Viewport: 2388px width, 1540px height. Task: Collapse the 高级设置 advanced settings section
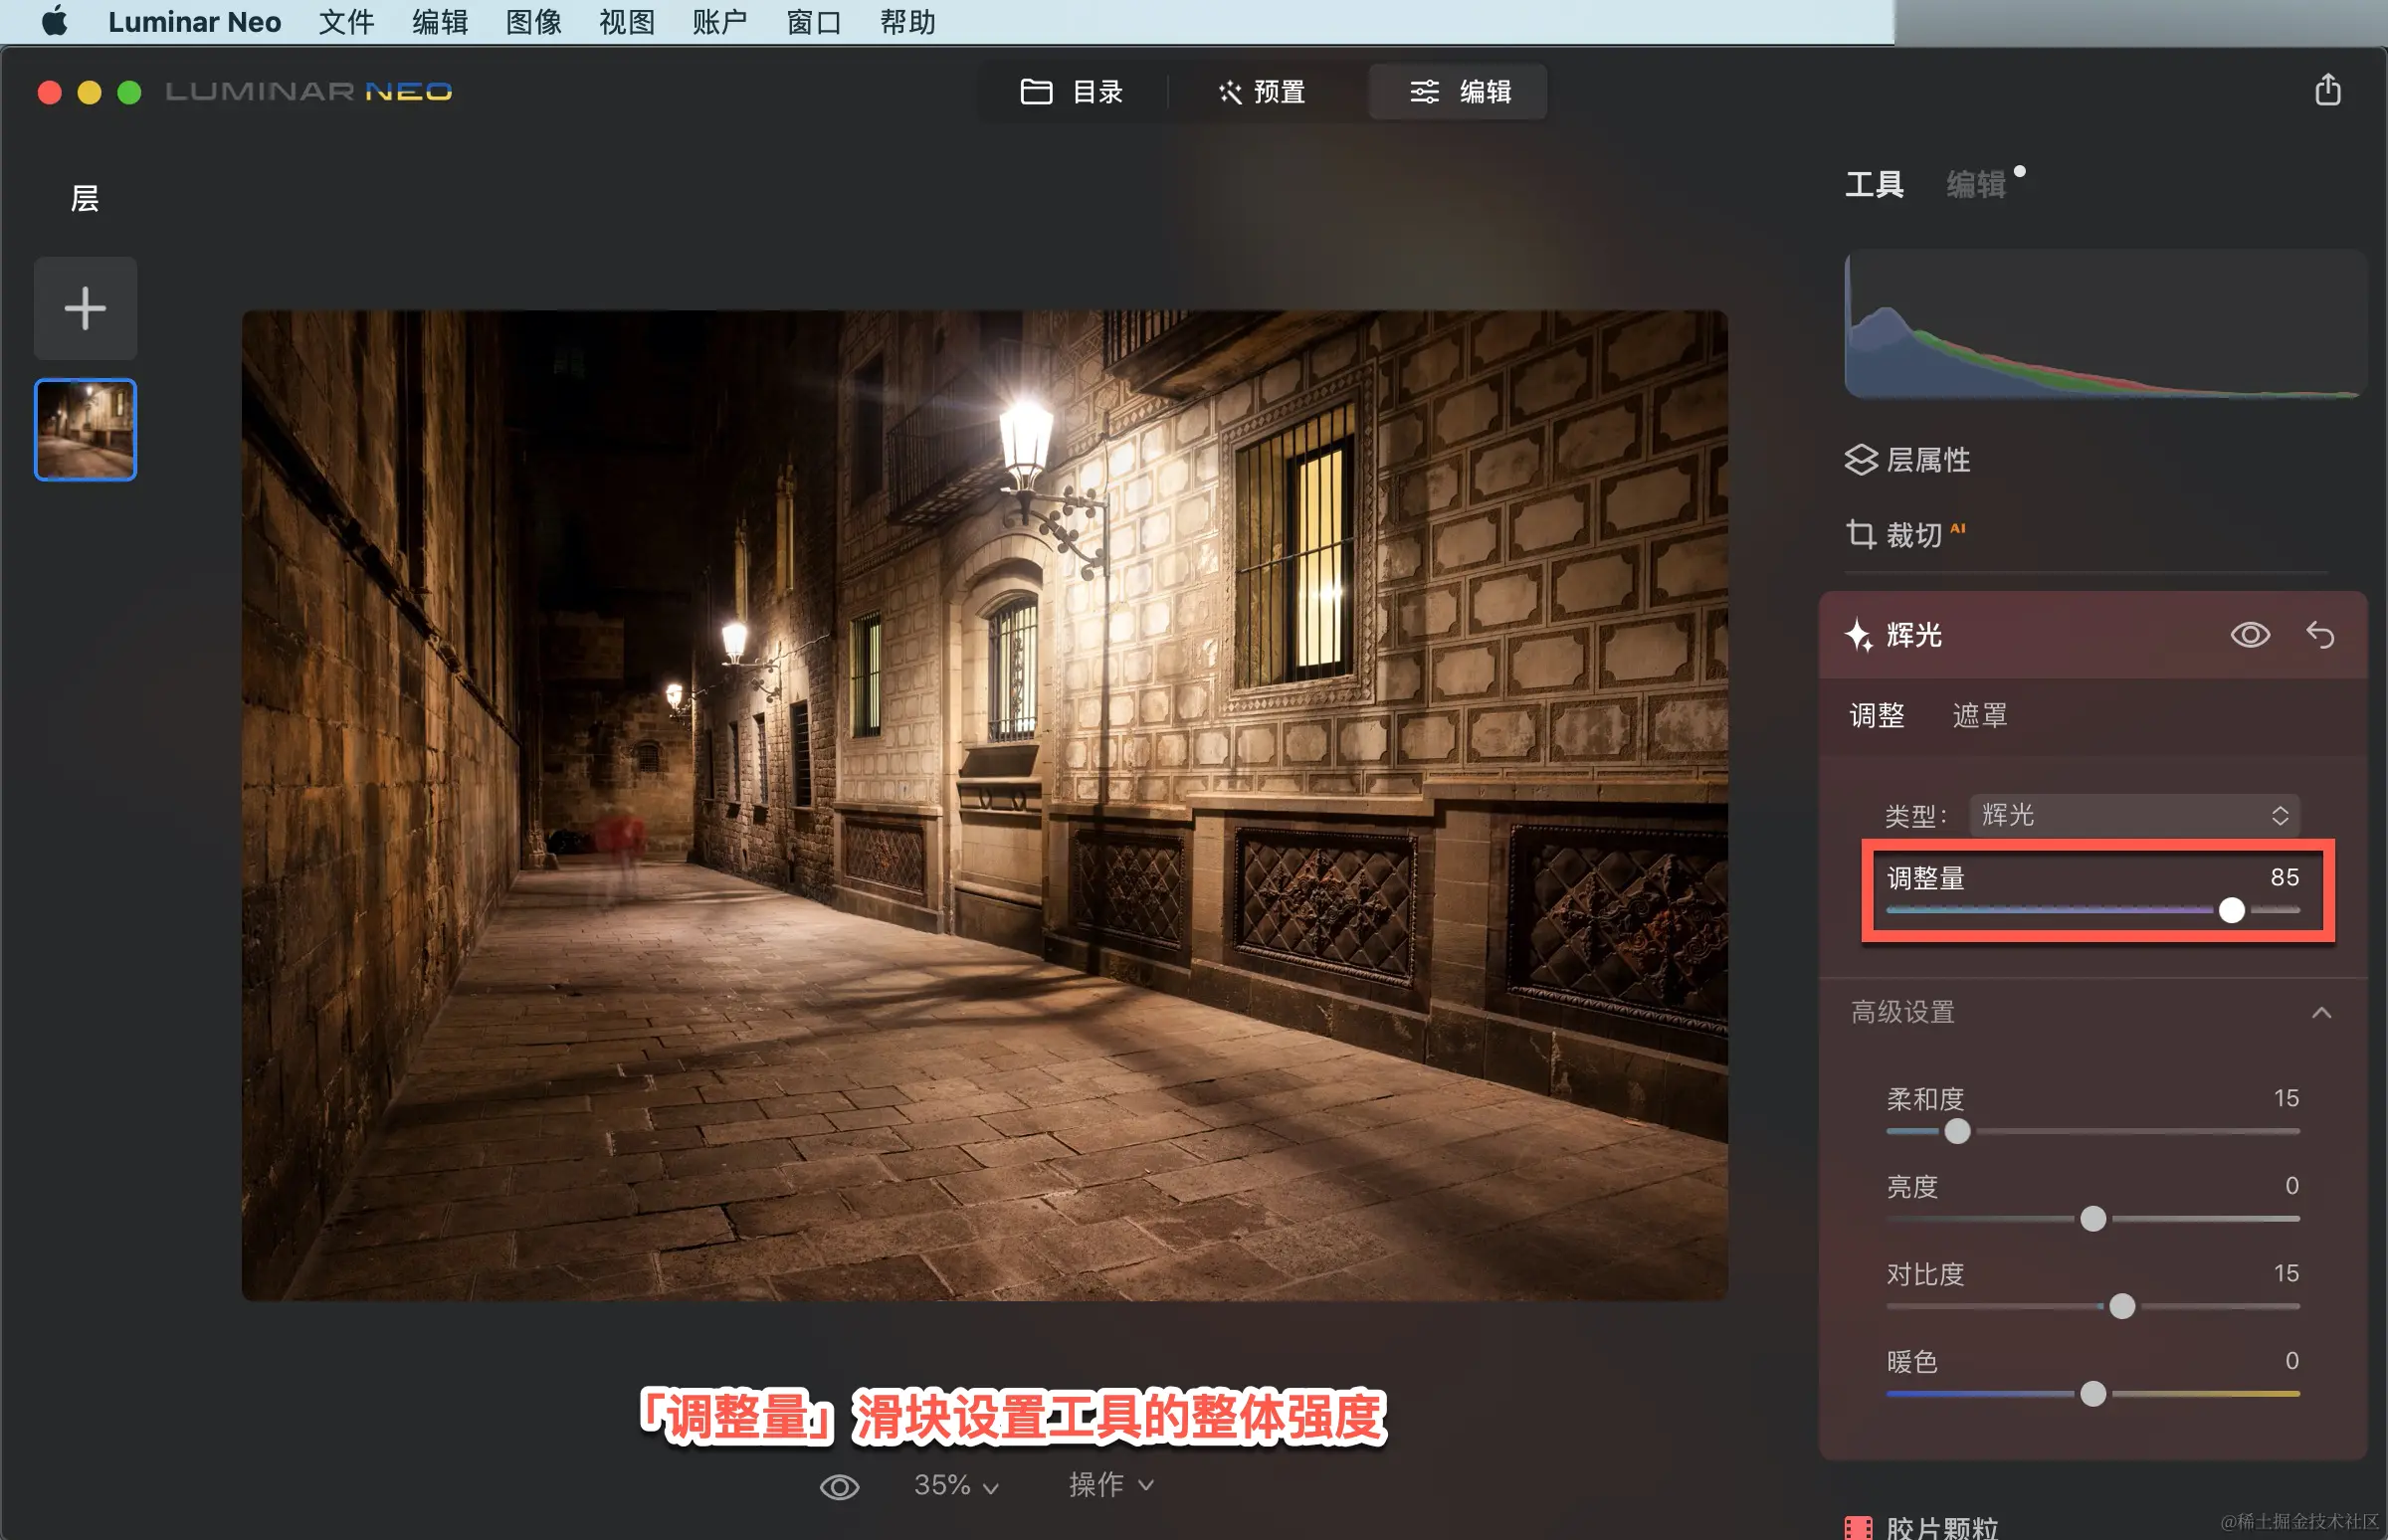pos(2321,1012)
